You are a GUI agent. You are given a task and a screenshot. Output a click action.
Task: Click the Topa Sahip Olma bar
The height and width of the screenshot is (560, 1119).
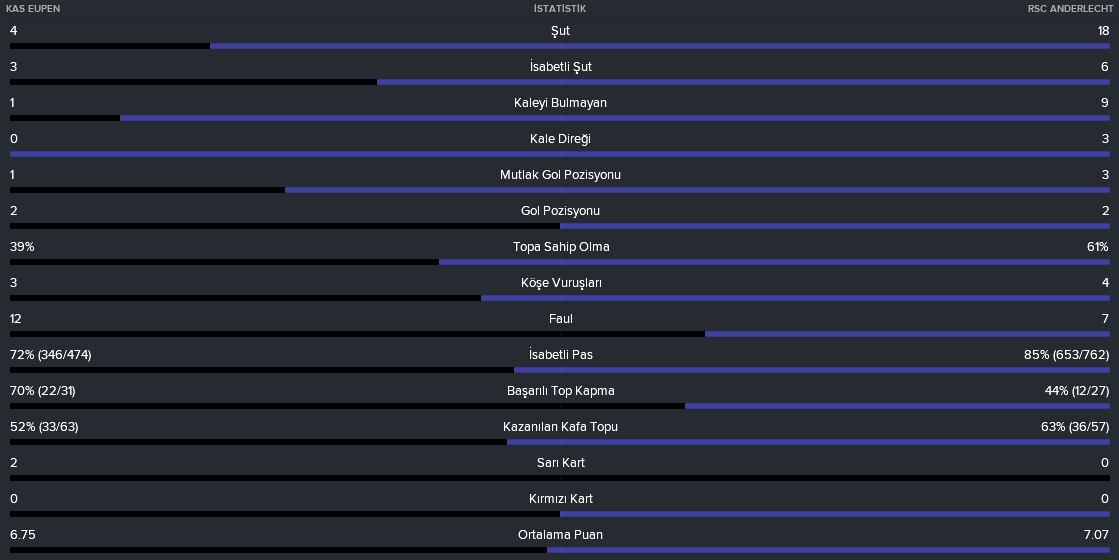(560, 262)
